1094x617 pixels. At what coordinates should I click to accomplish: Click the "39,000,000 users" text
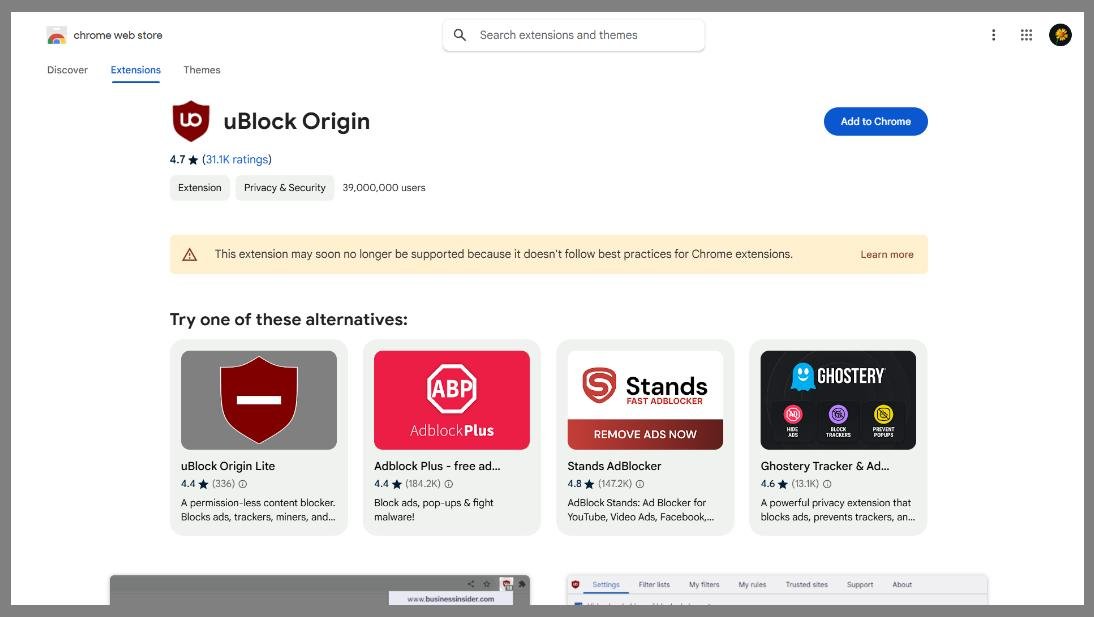click(384, 188)
